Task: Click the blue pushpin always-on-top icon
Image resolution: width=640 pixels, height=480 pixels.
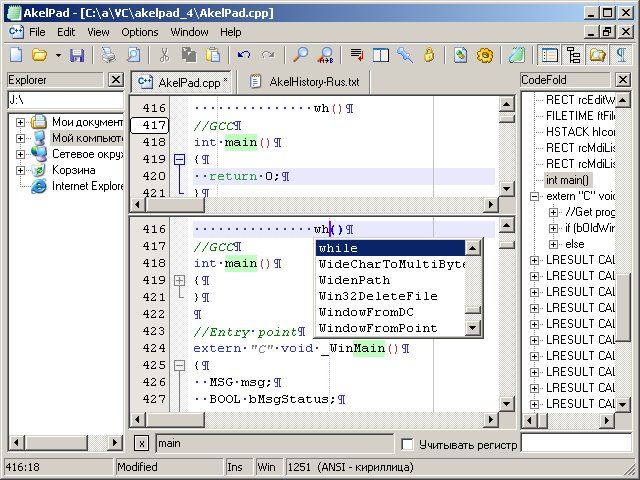Action: [405, 55]
